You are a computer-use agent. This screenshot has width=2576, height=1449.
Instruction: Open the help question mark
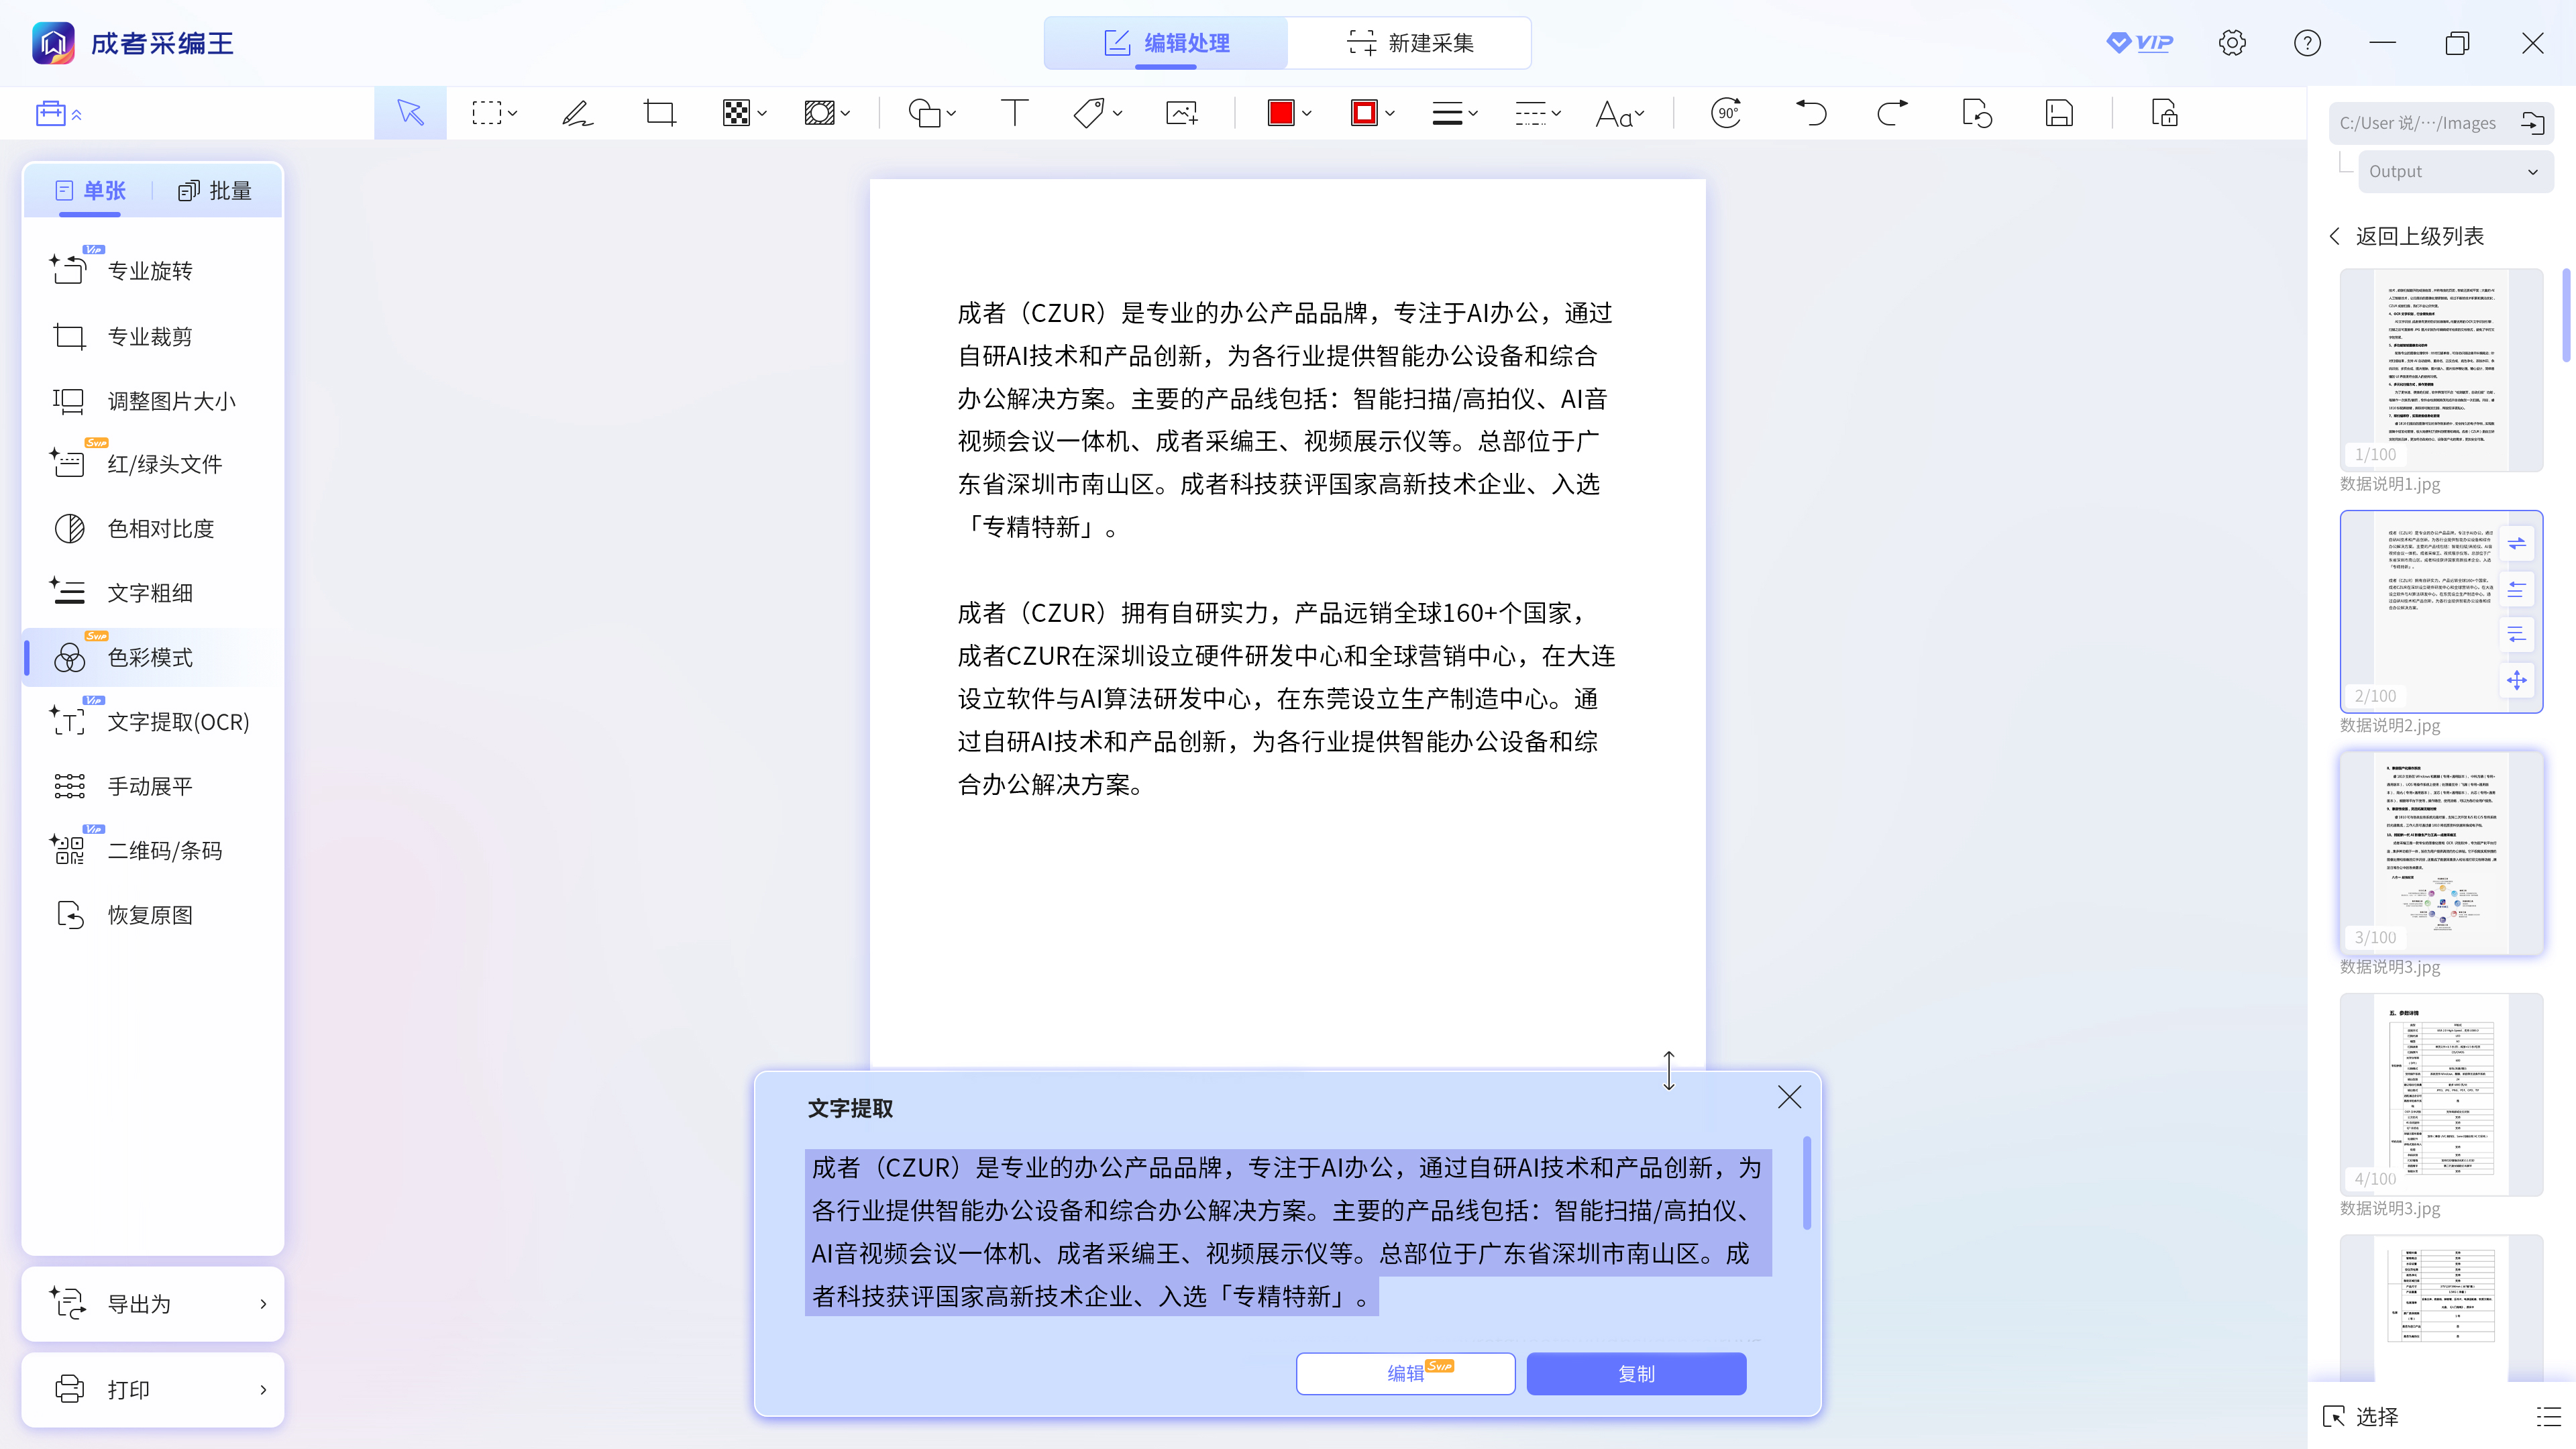click(x=2307, y=43)
